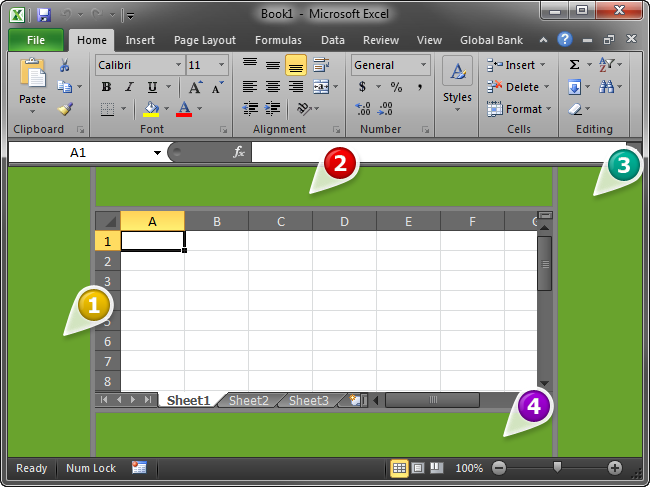Viewport: 650px width, 487px height.
Task: Open Sort and Filter icon
Action: pos(606,65)
